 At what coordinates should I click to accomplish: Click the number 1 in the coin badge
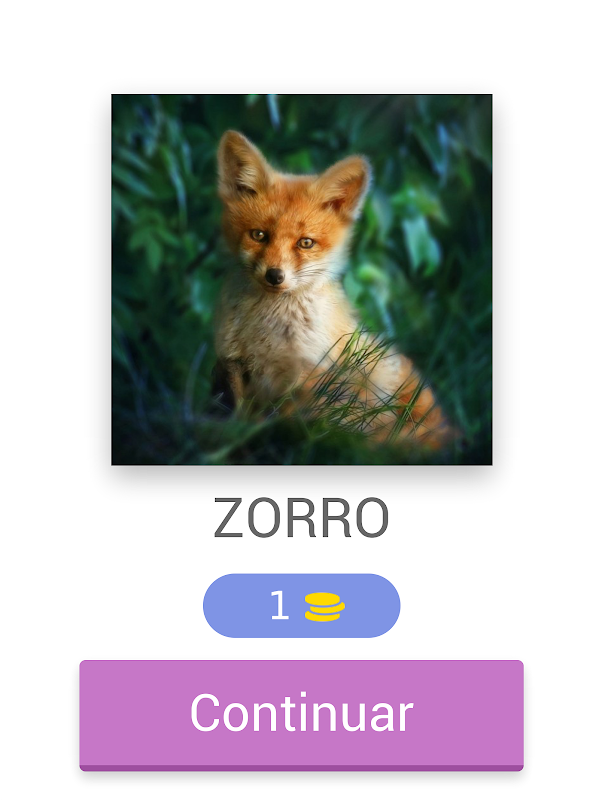[x=280, y=605]
